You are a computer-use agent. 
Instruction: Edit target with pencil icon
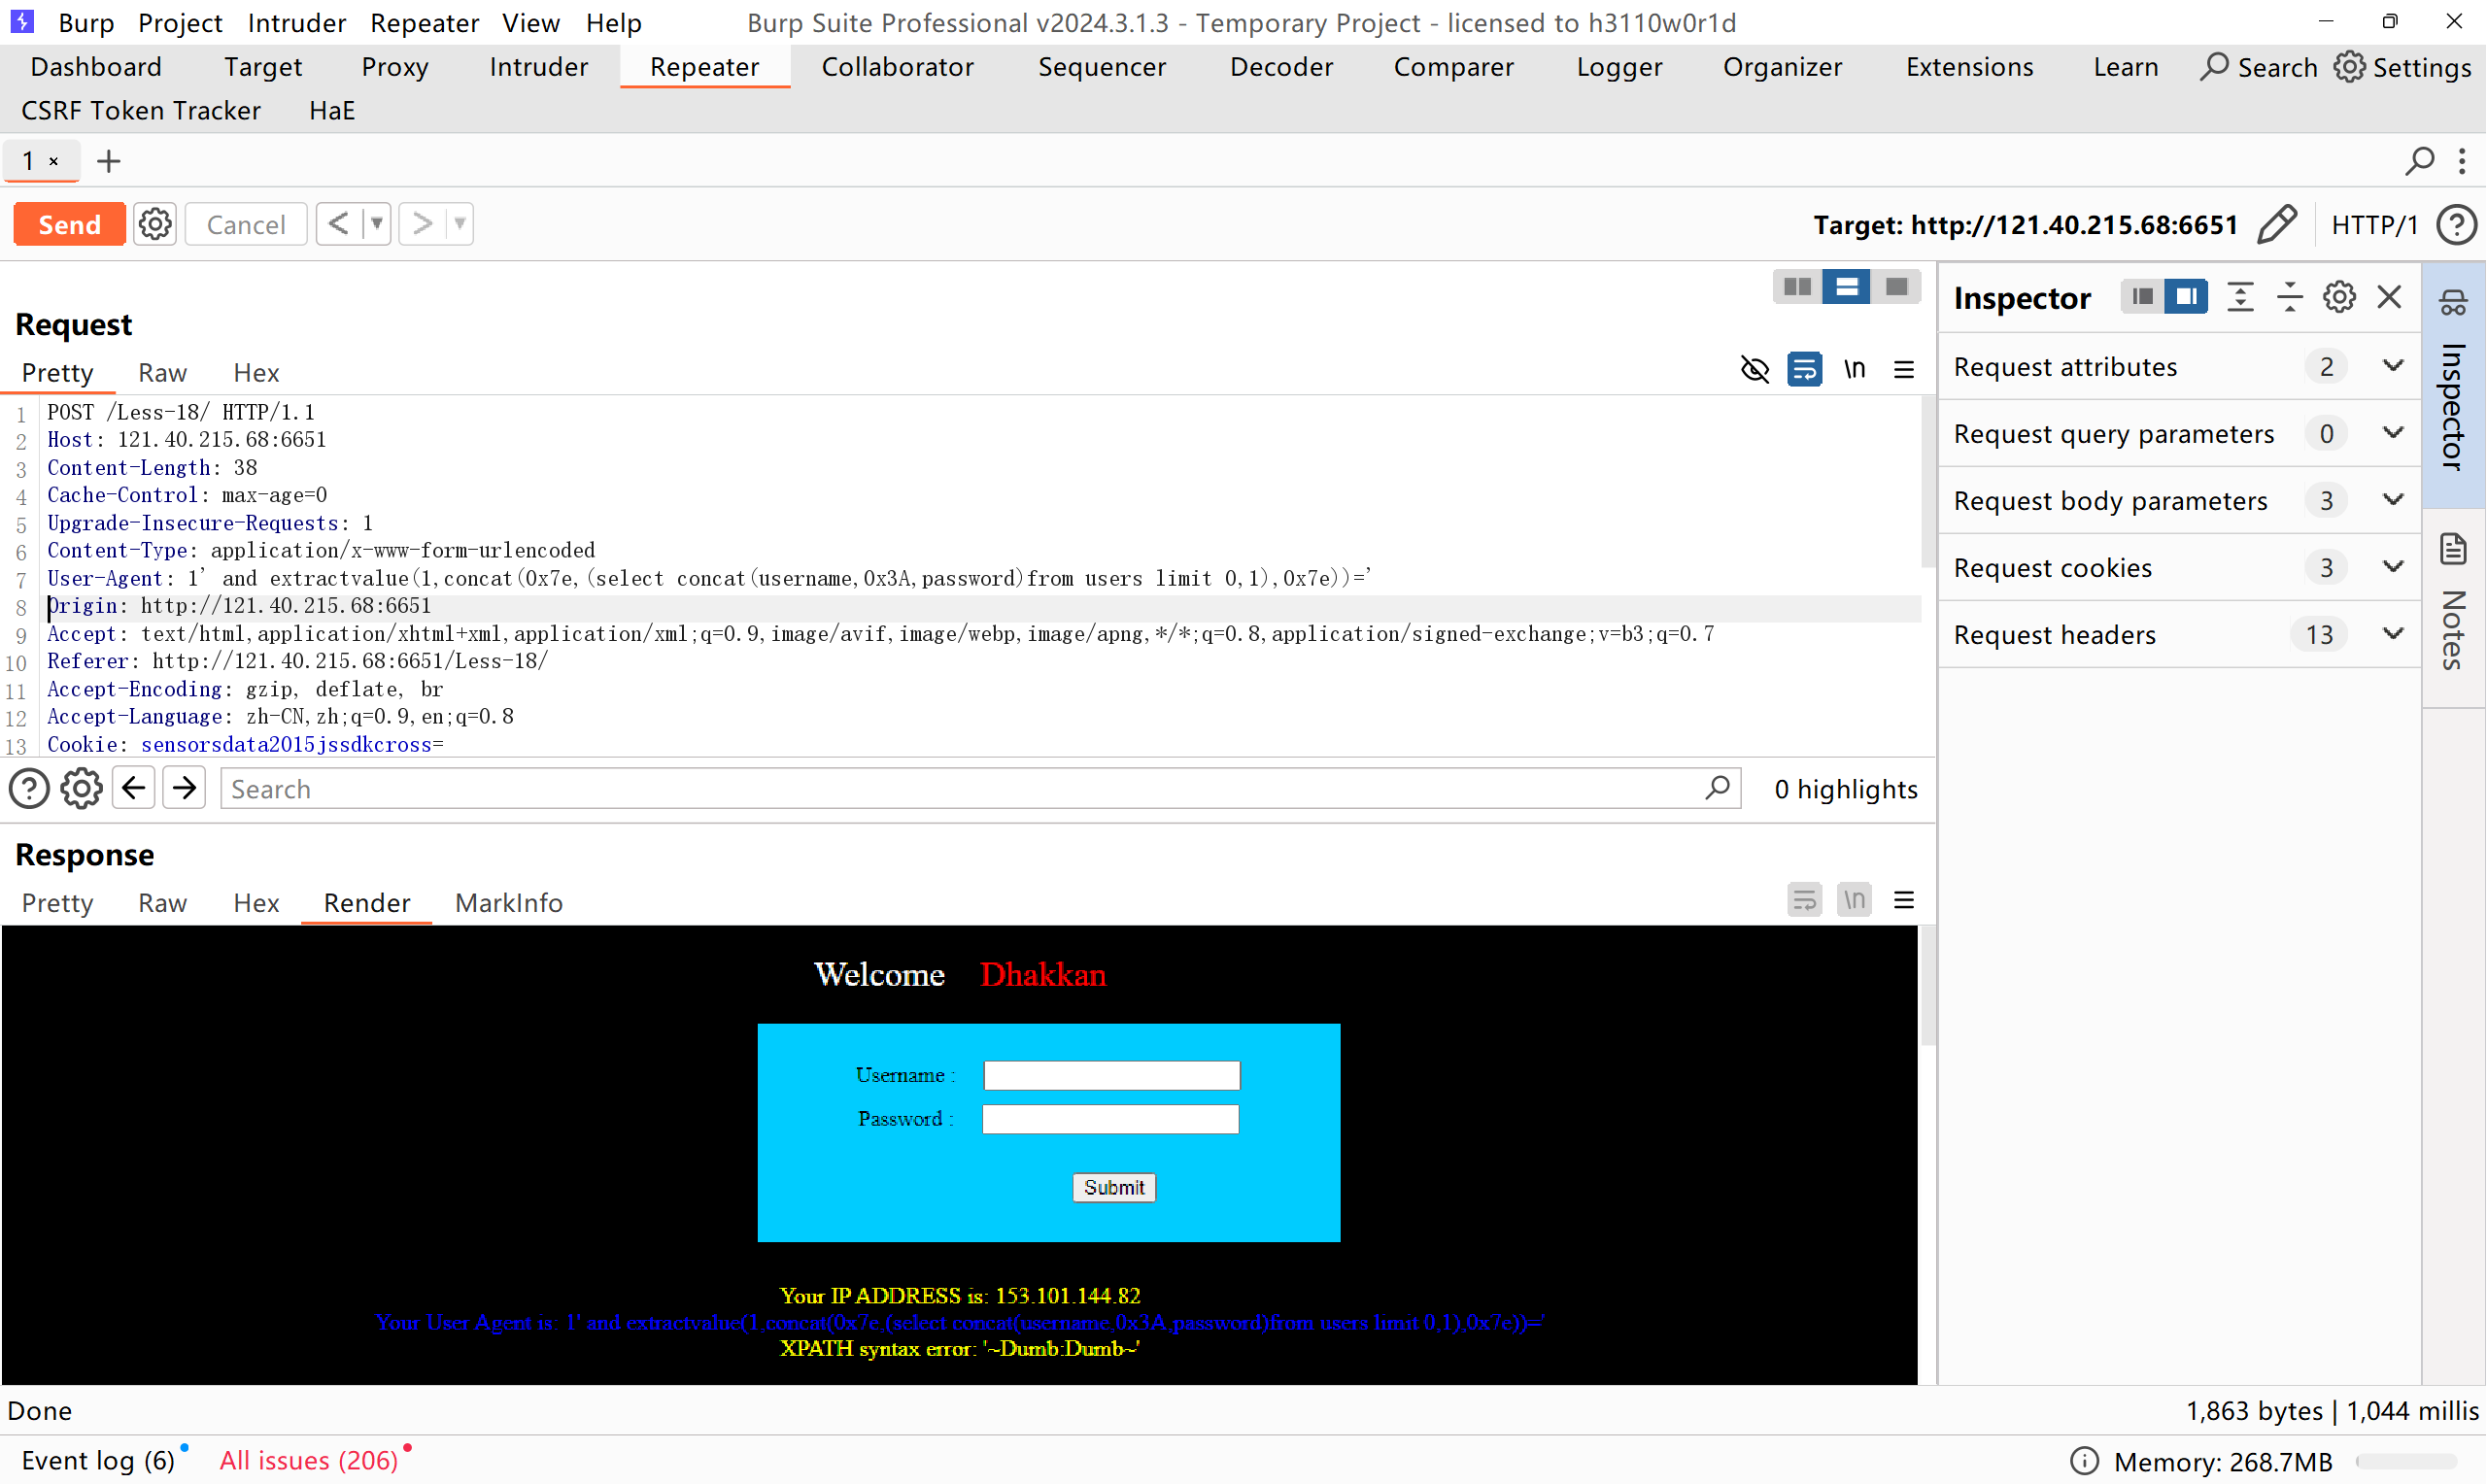2276,224
